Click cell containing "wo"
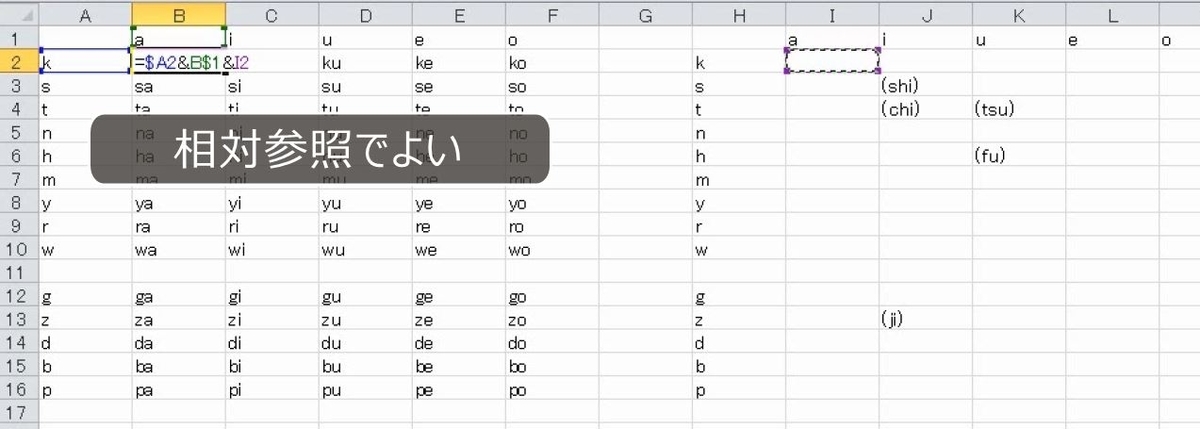The height and width of the screenshot is (429, 1200). point(552,250)
